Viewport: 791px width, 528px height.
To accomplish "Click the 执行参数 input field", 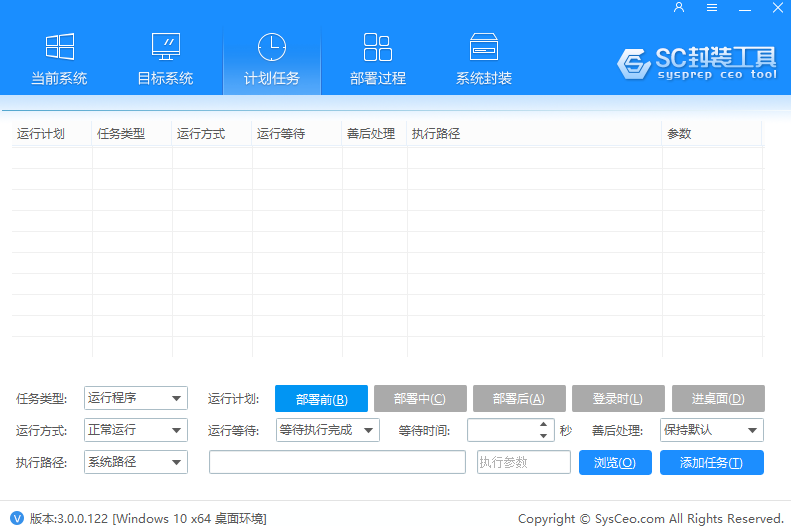I will pyautogui.click(x=524, y=462).
